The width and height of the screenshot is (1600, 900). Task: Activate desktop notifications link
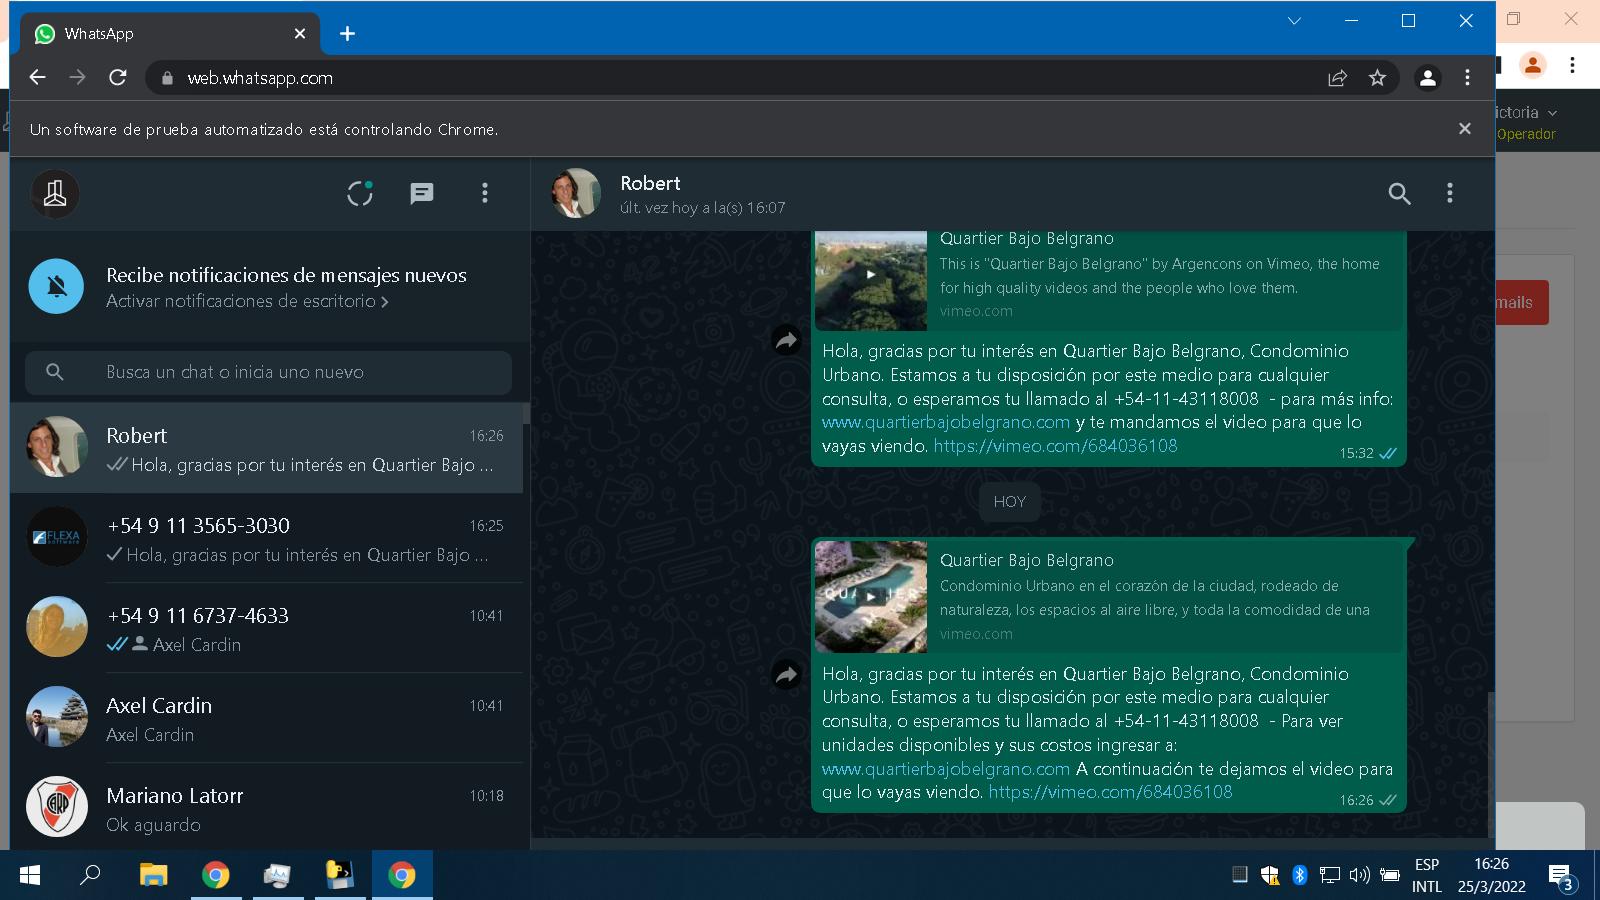click(247, 301)
